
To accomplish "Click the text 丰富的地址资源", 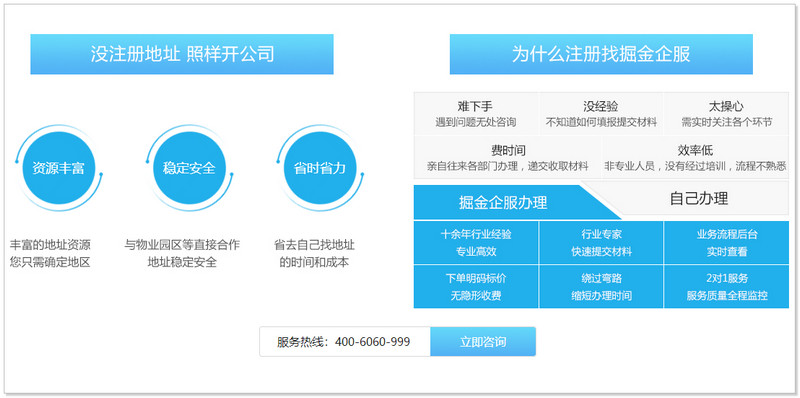I will point(50,244).
